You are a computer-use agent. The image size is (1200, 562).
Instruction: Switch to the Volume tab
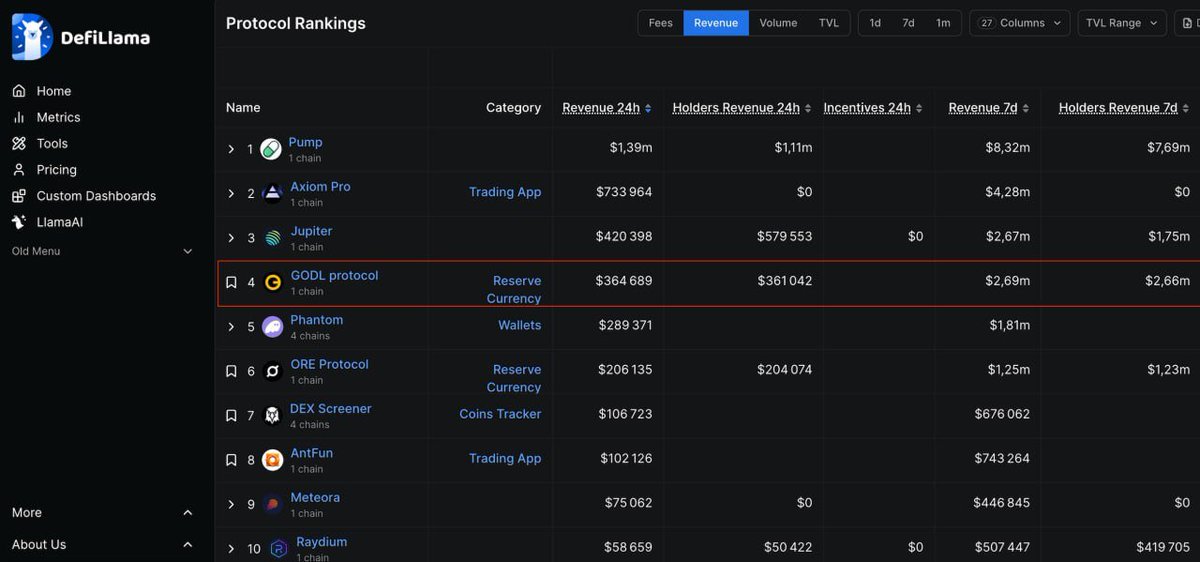(x=778, y=23)
